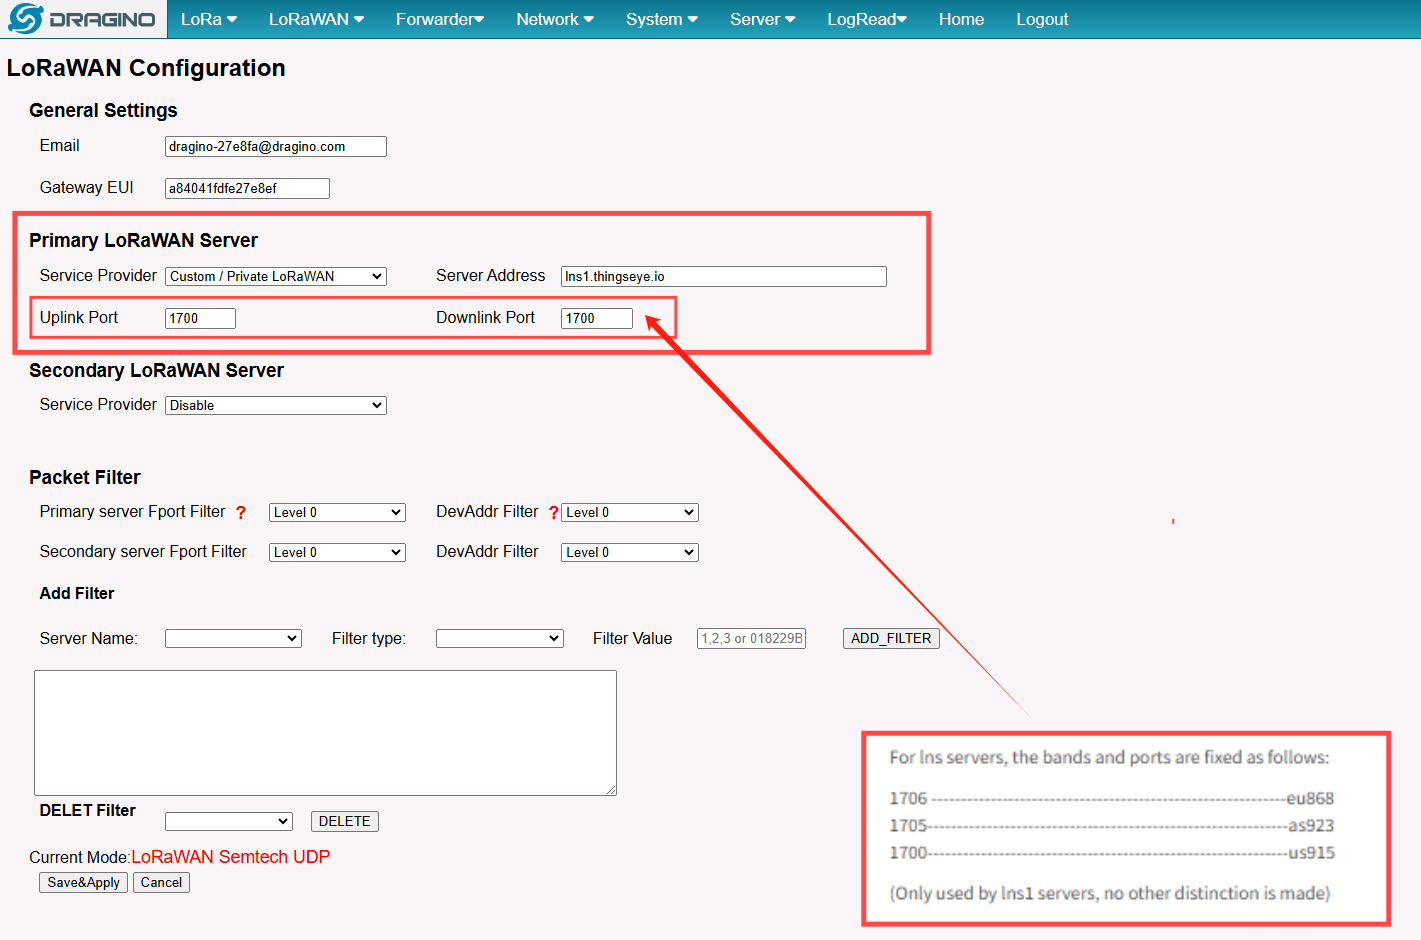Open the LoRaWAN dropdown menu
The image size is (1421, 940).
316,19
